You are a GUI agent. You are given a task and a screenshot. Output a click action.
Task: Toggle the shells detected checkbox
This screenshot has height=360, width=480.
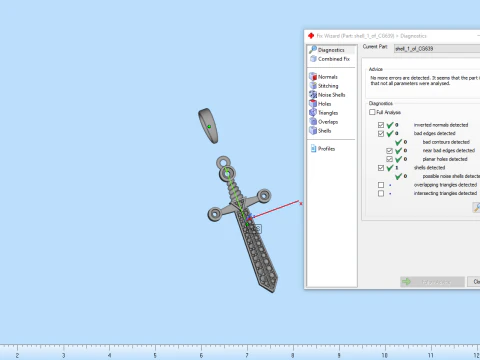pyautogui.click(x=381, y=168)
